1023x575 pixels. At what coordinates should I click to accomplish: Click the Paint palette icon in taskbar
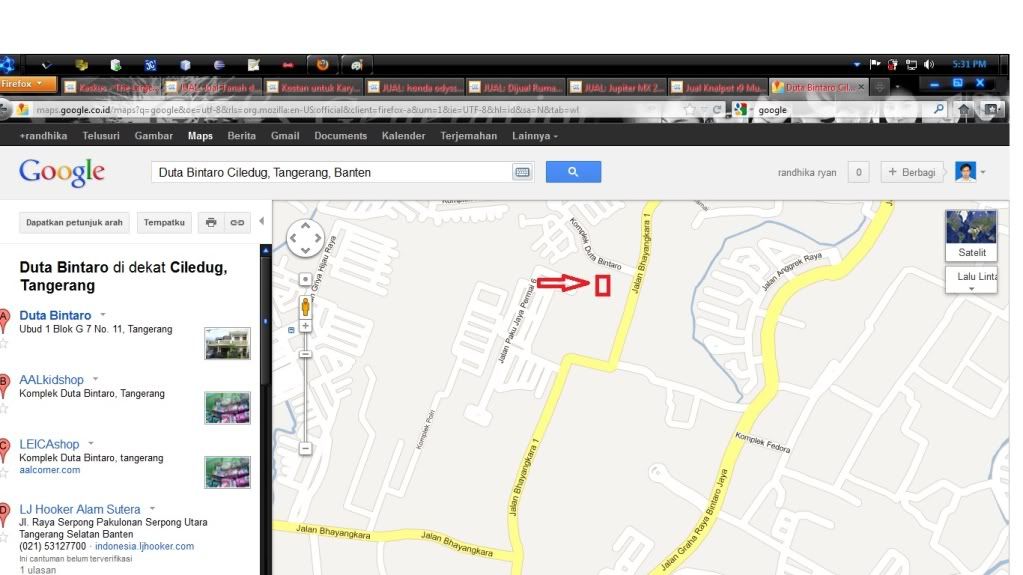pyautogui.click(x=356, y=65)
